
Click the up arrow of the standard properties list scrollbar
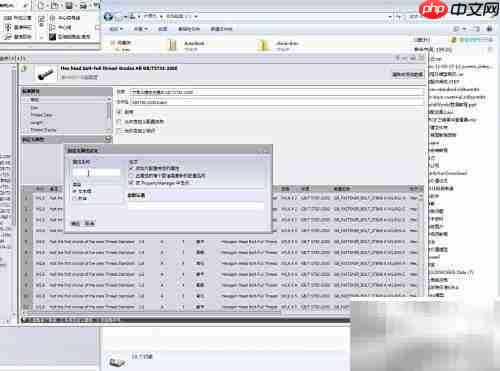109,99
